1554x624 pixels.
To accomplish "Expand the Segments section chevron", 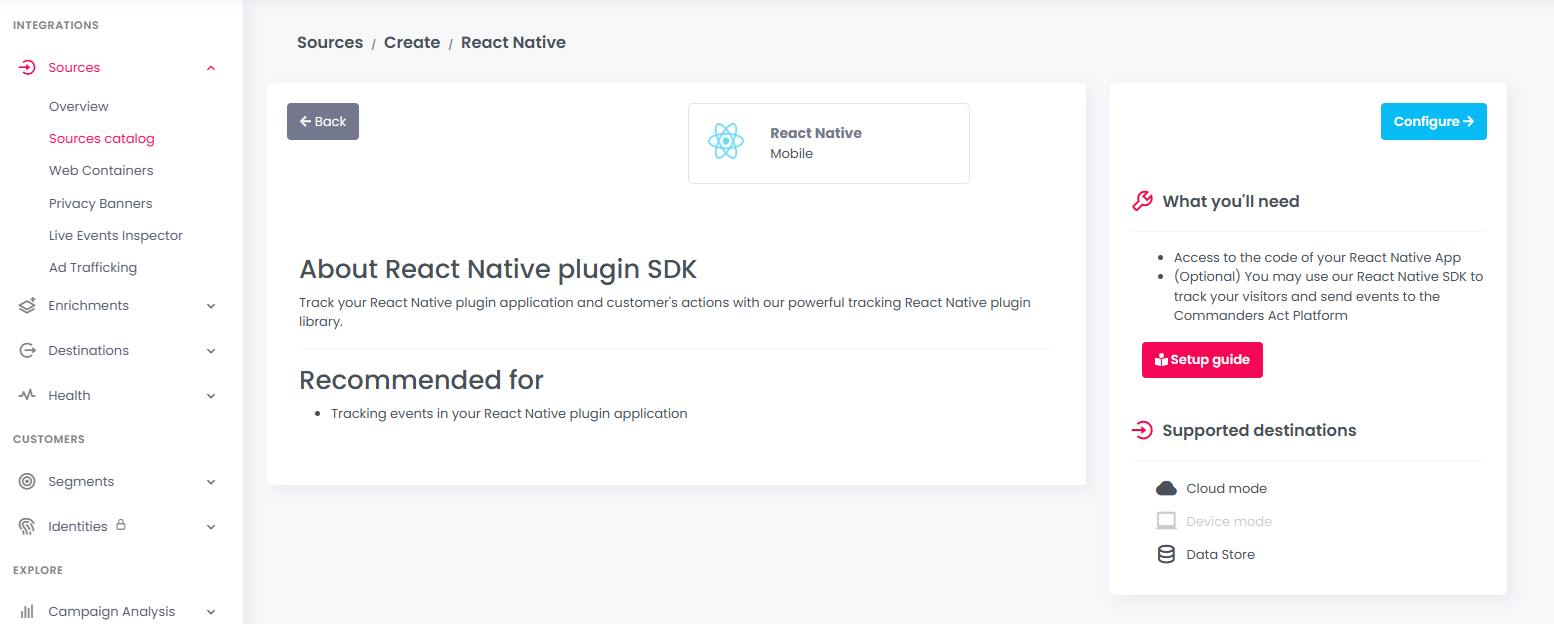I will (211, 482).
